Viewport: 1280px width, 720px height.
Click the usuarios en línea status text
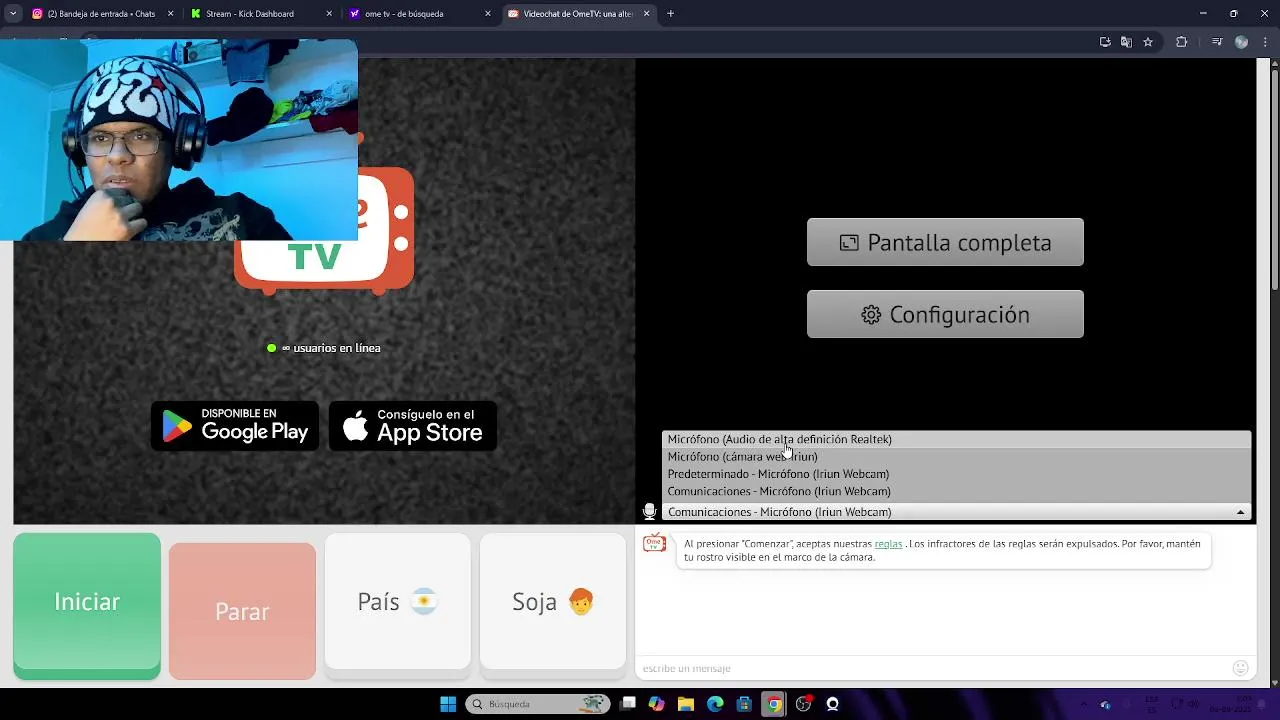pos(331,348)
